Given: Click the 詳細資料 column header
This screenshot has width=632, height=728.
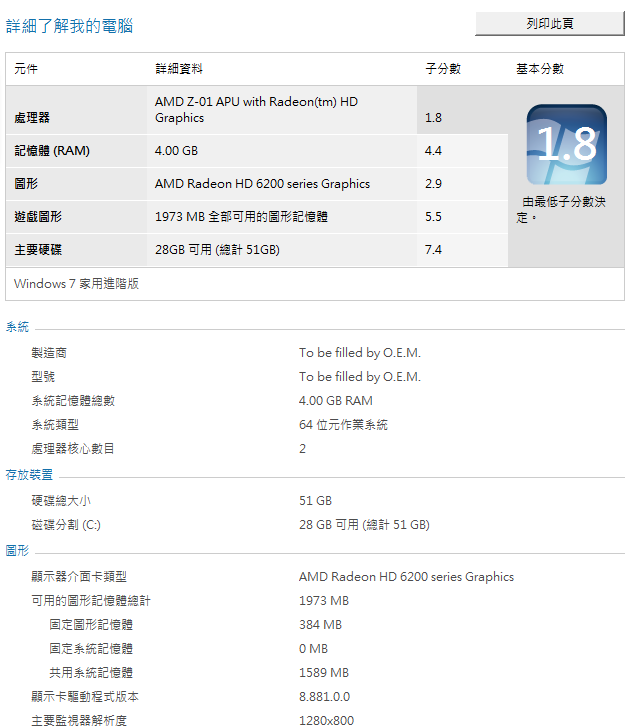Looking at the screenshot, I should coord(179,69).
